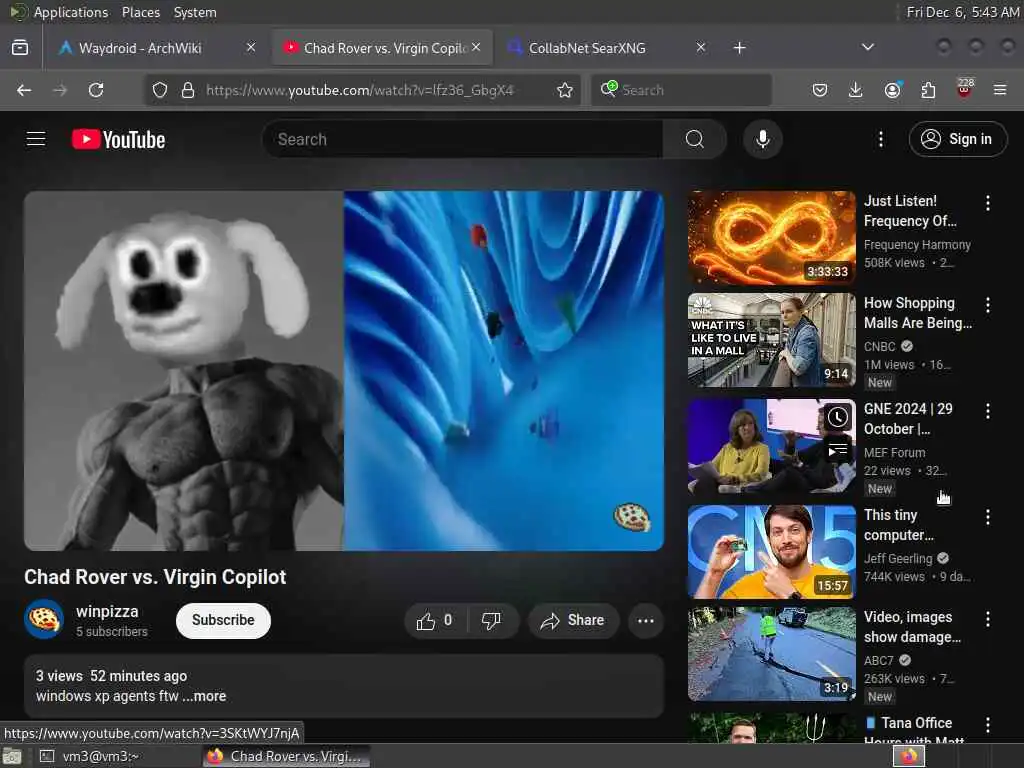Open tracking protection shield icon
Image resolution: width=1024 pixels, height=768 pixels.
160,90
